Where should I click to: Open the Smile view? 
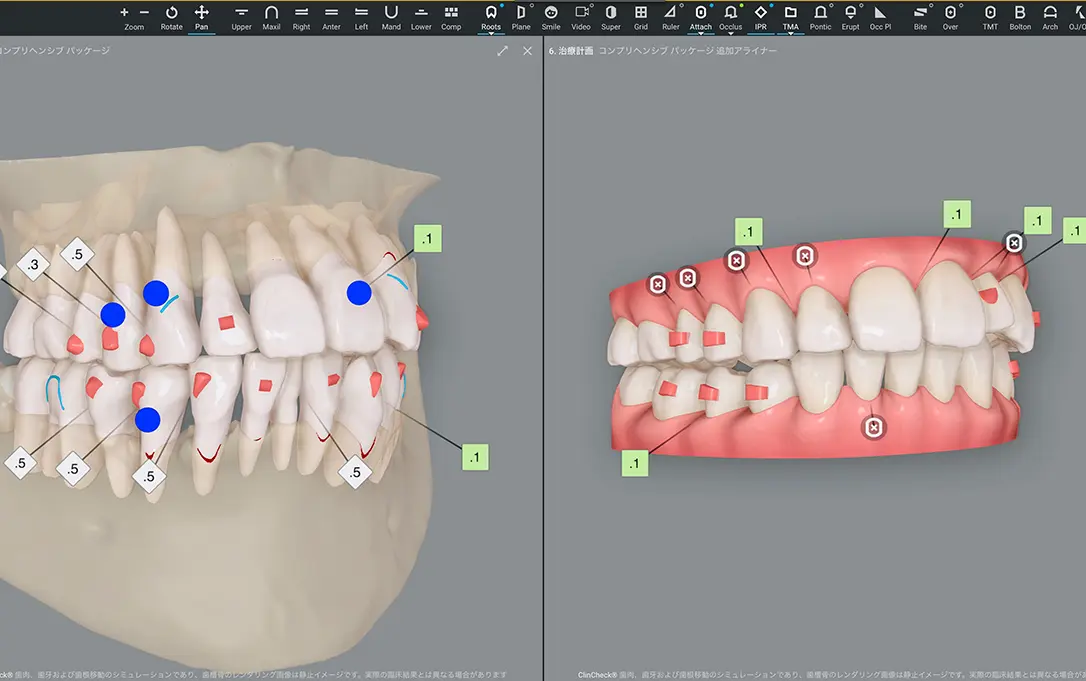(551, 16)
